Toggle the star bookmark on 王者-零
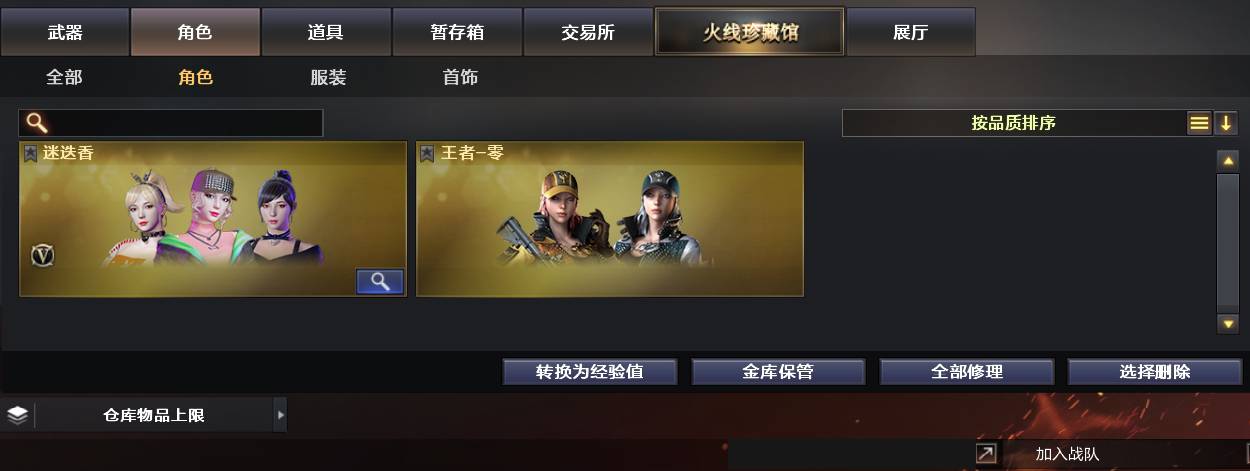Viewport: 1250px width, 471px height. [427, 154]
